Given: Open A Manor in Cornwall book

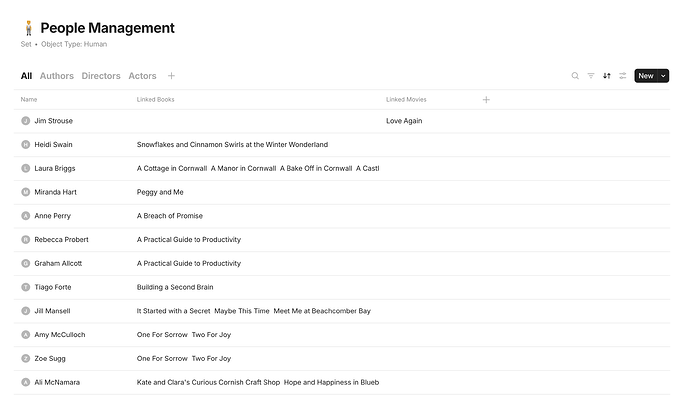Looking at the screenshot, I should (243, 168).
